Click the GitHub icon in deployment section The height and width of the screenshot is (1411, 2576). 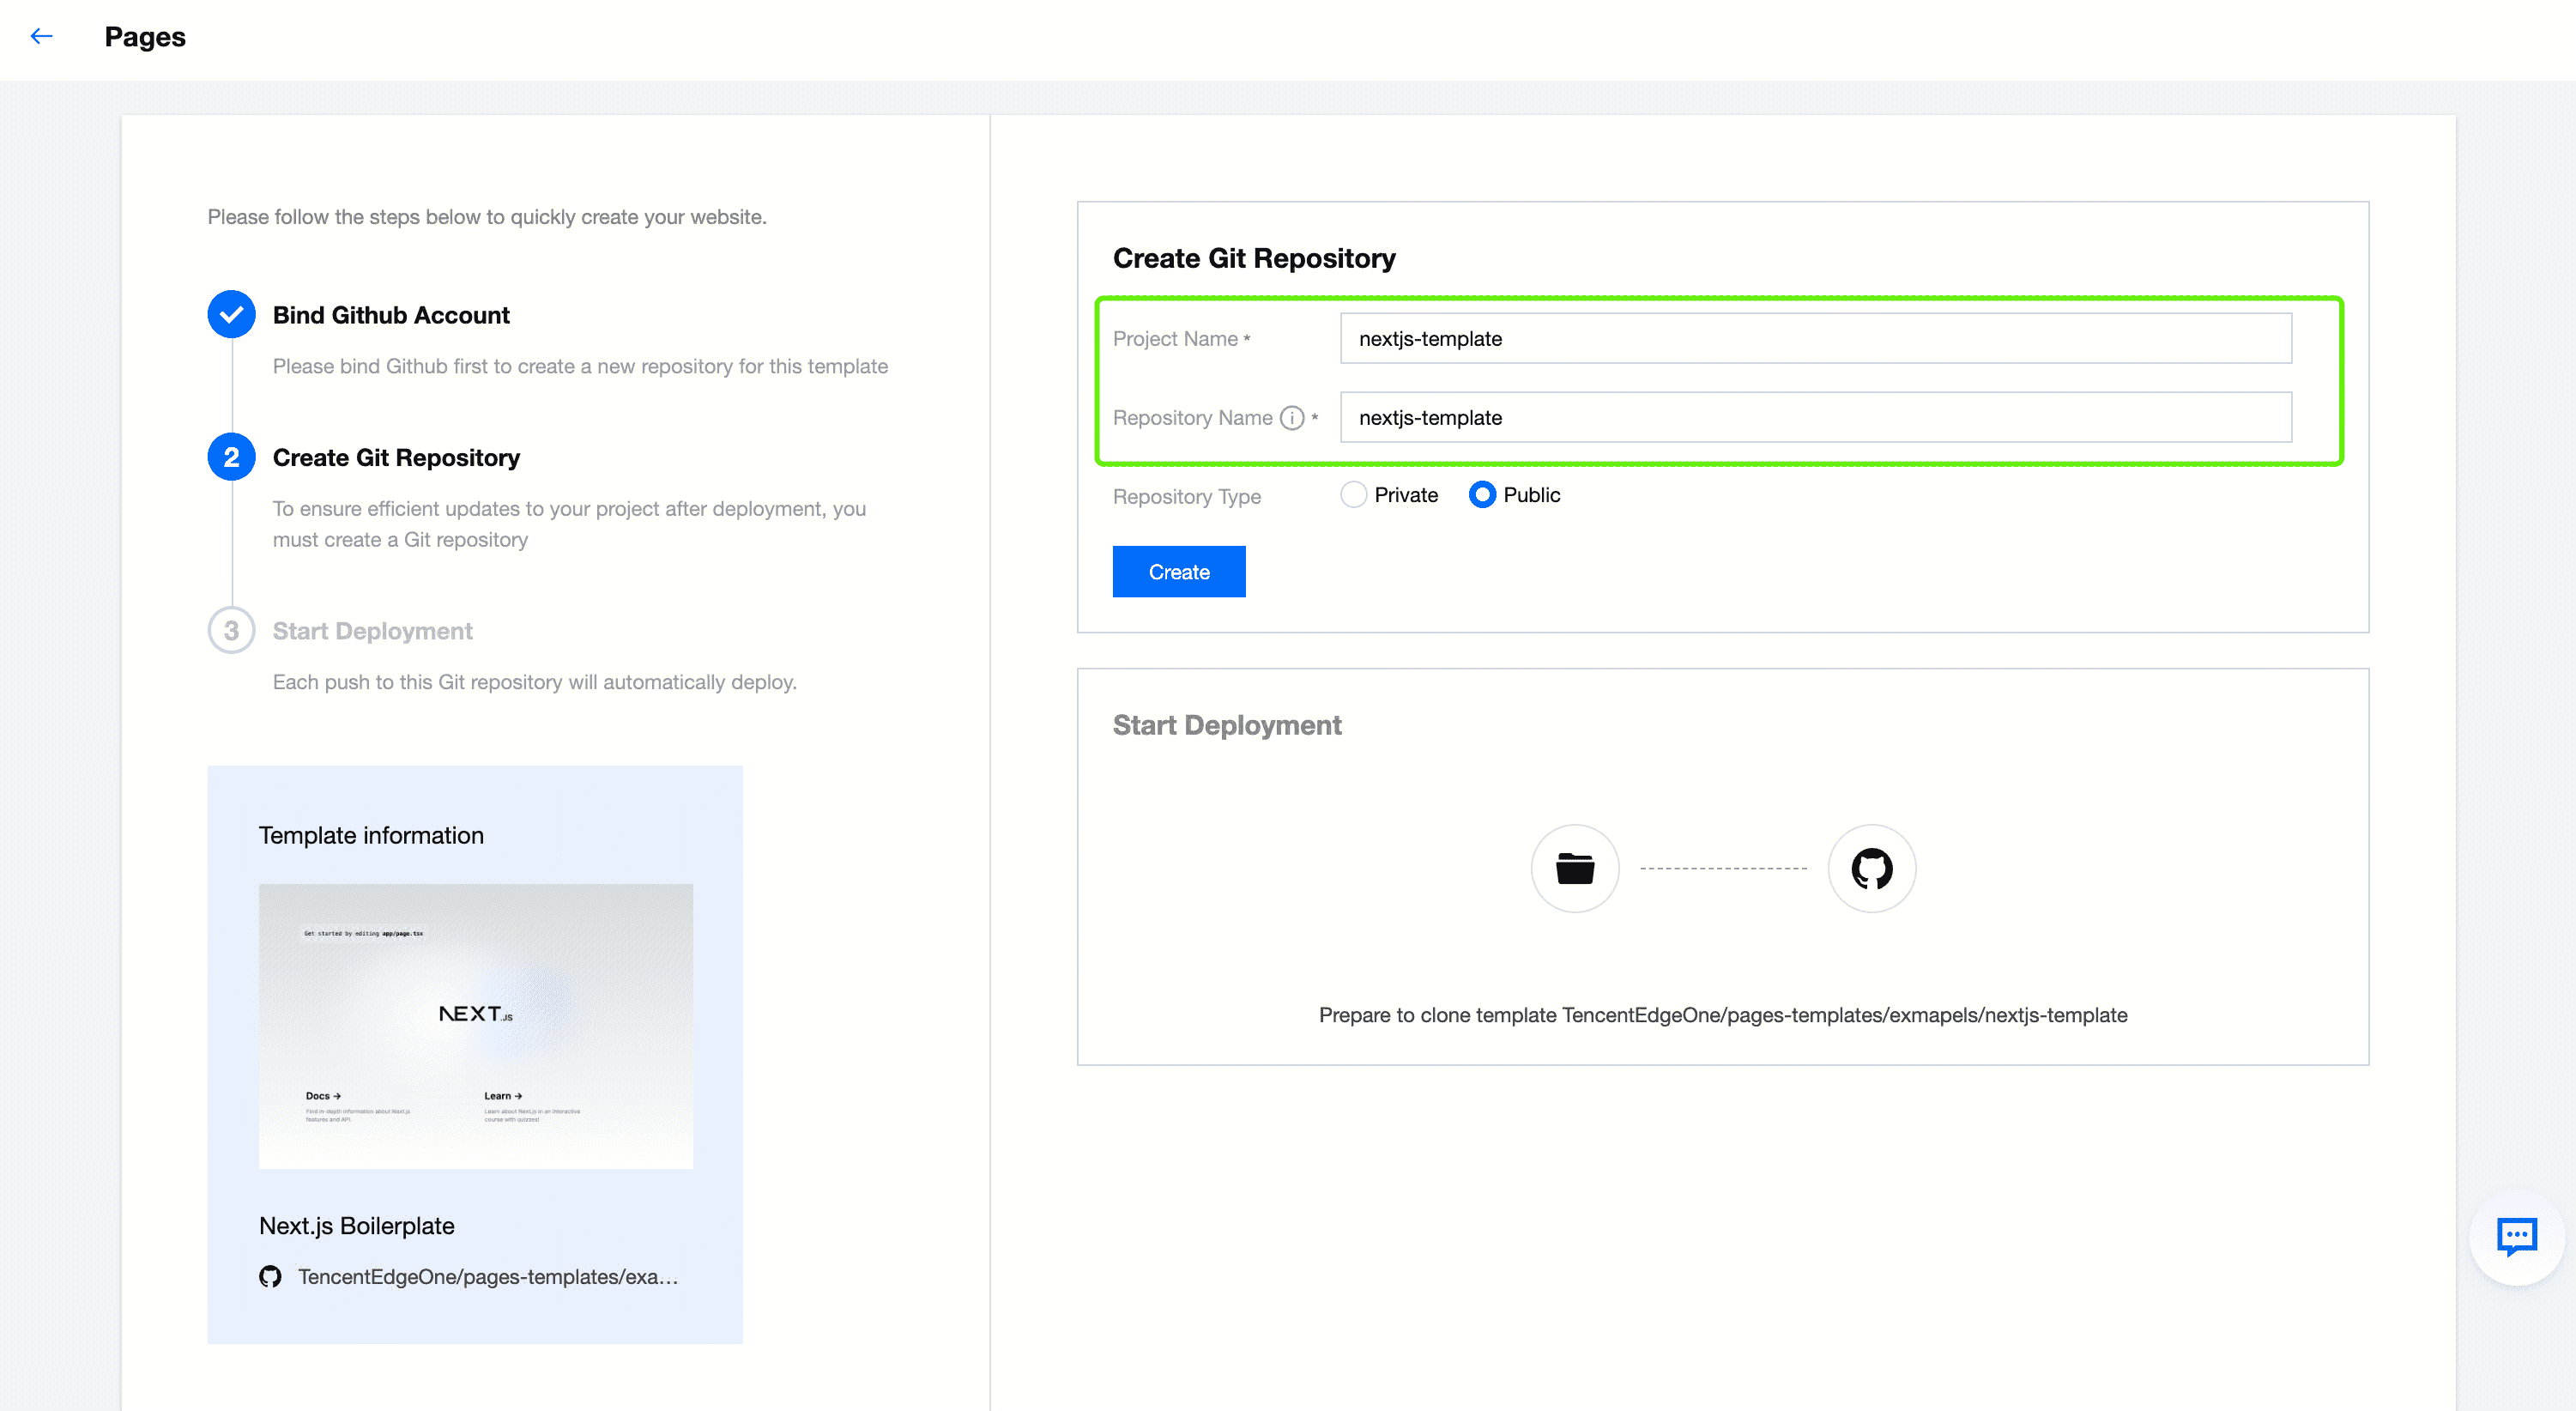tap(1872, 865)
